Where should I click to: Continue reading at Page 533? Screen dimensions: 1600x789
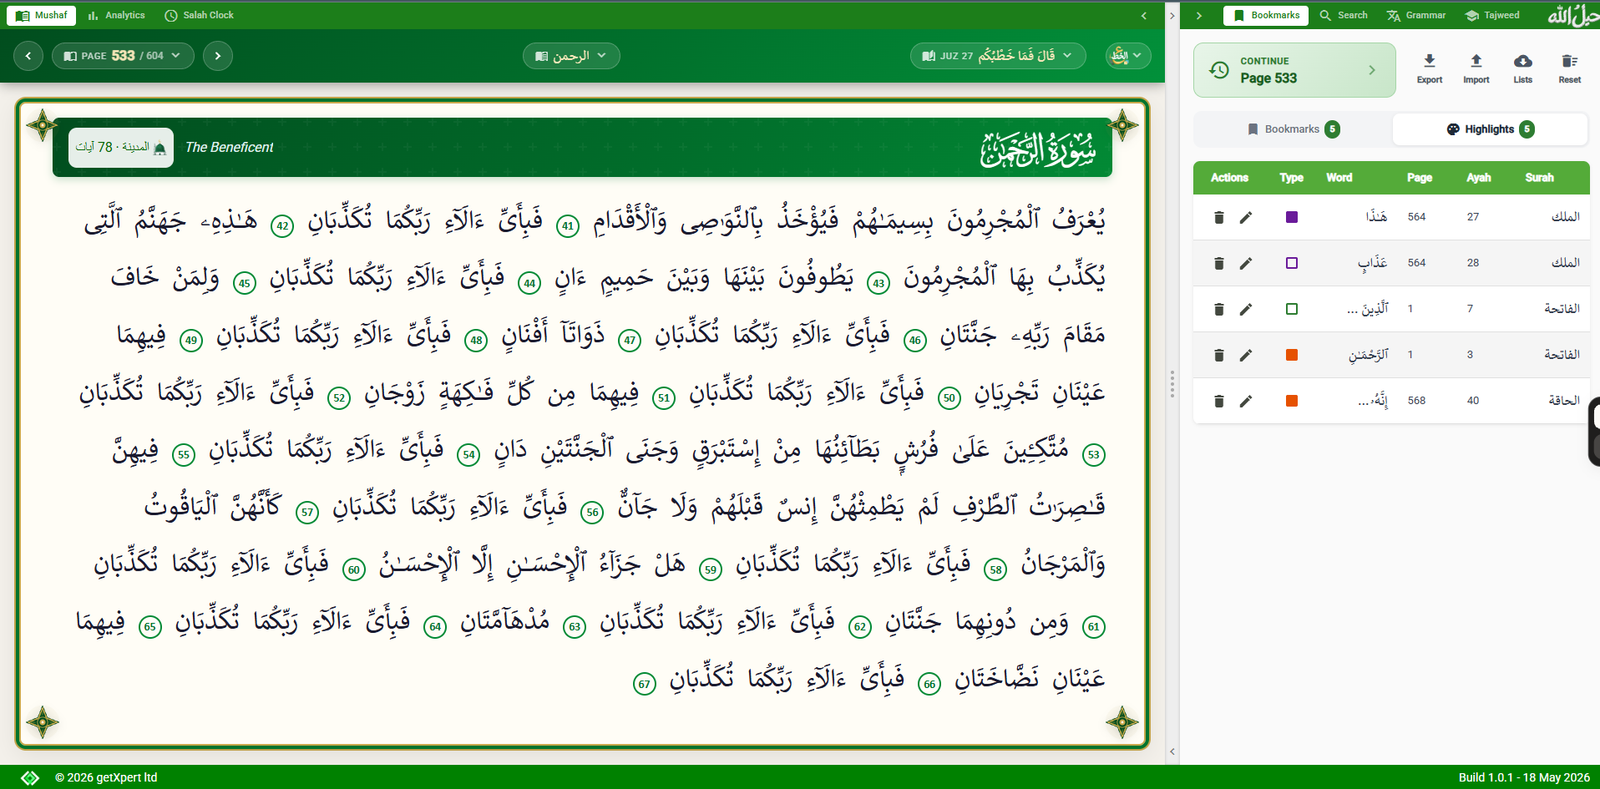click(x=1294, y=70)
